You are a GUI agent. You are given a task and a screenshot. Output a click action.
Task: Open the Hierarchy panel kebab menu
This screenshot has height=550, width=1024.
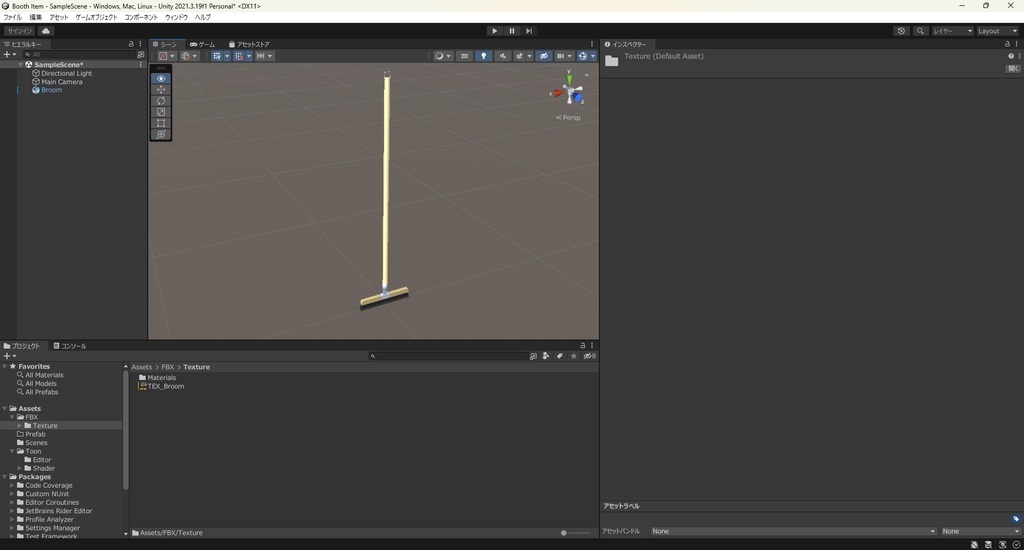pos(140,44)
